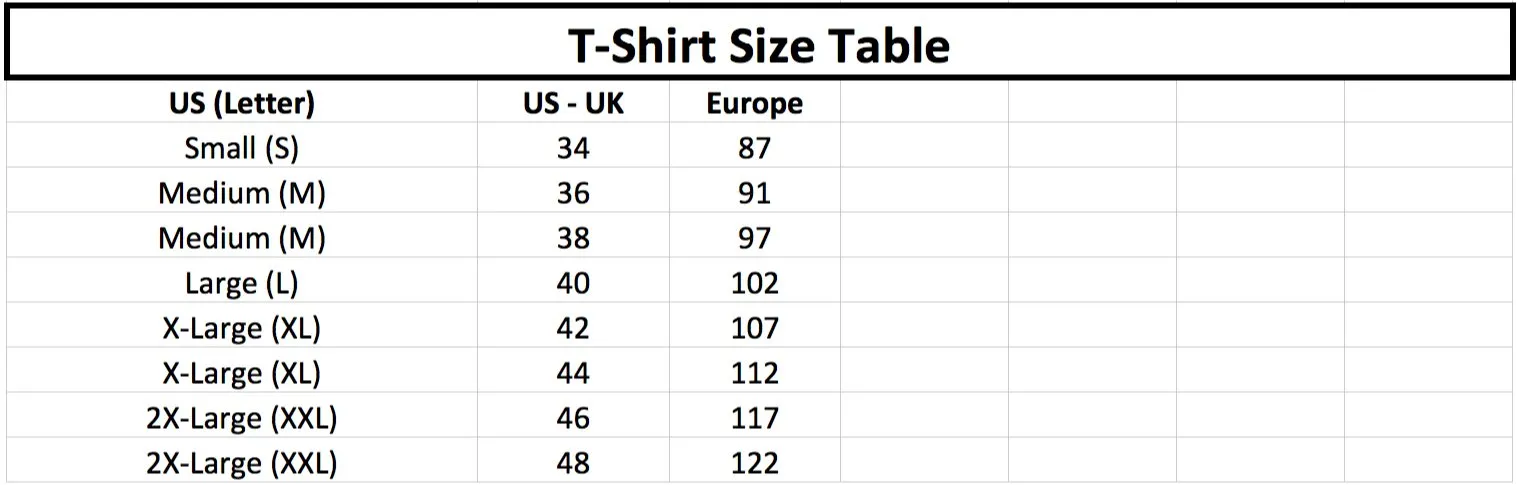Select the US - UK column header

click(x=573, y=102)
